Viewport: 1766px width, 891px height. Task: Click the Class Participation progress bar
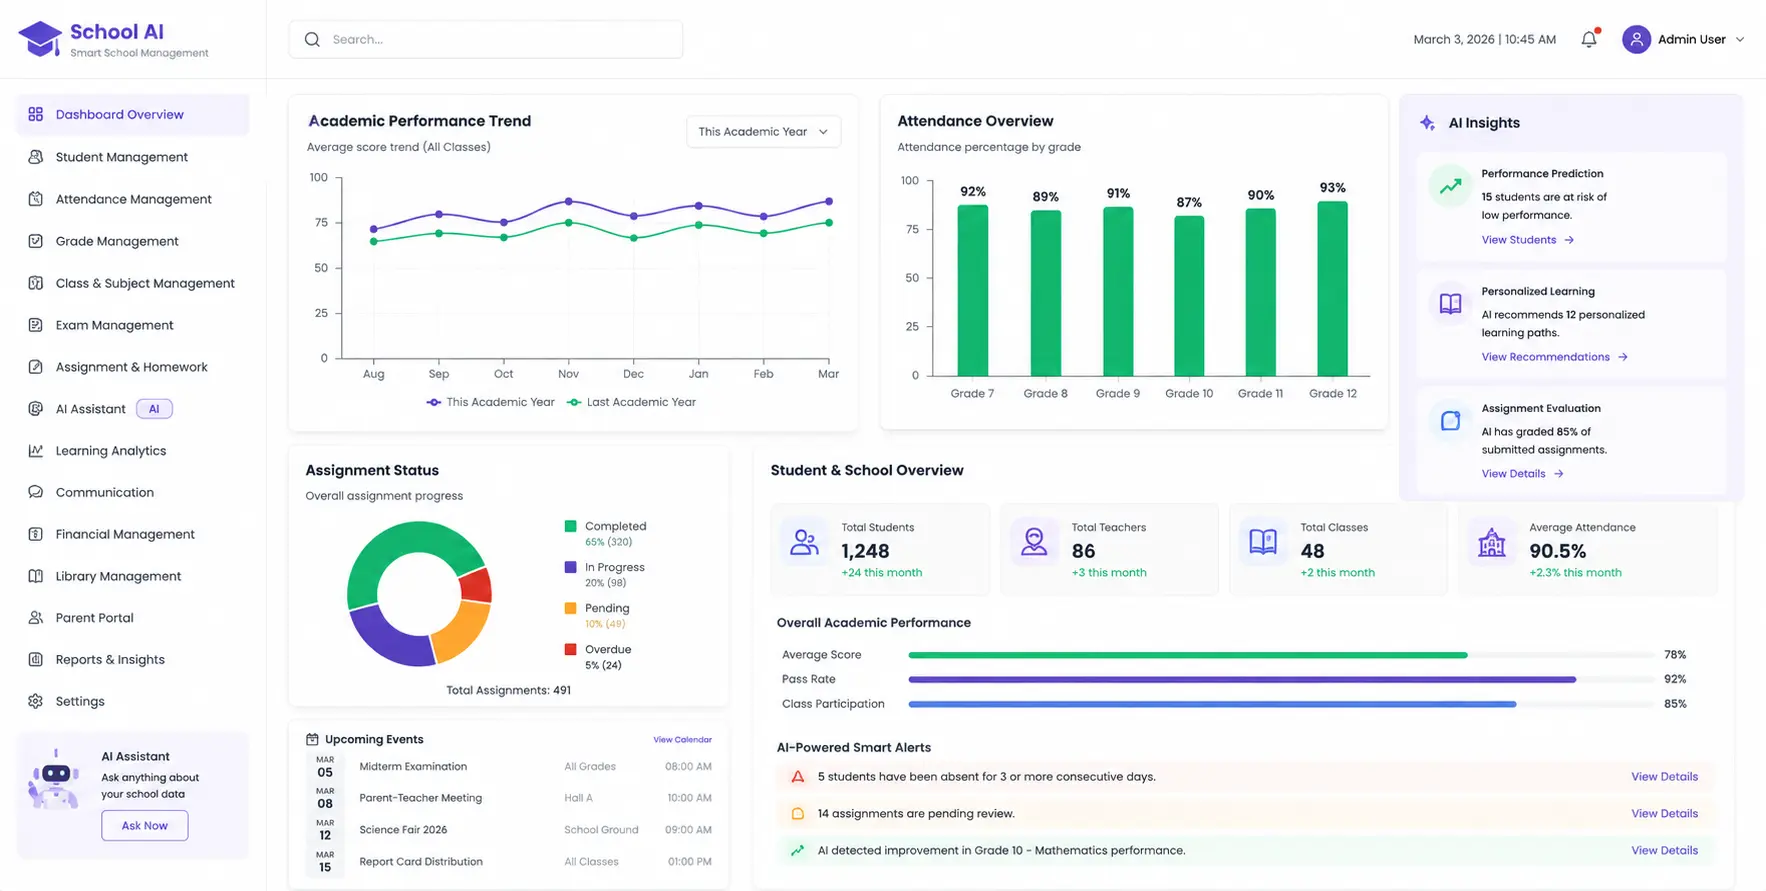tap(1281, 704)
